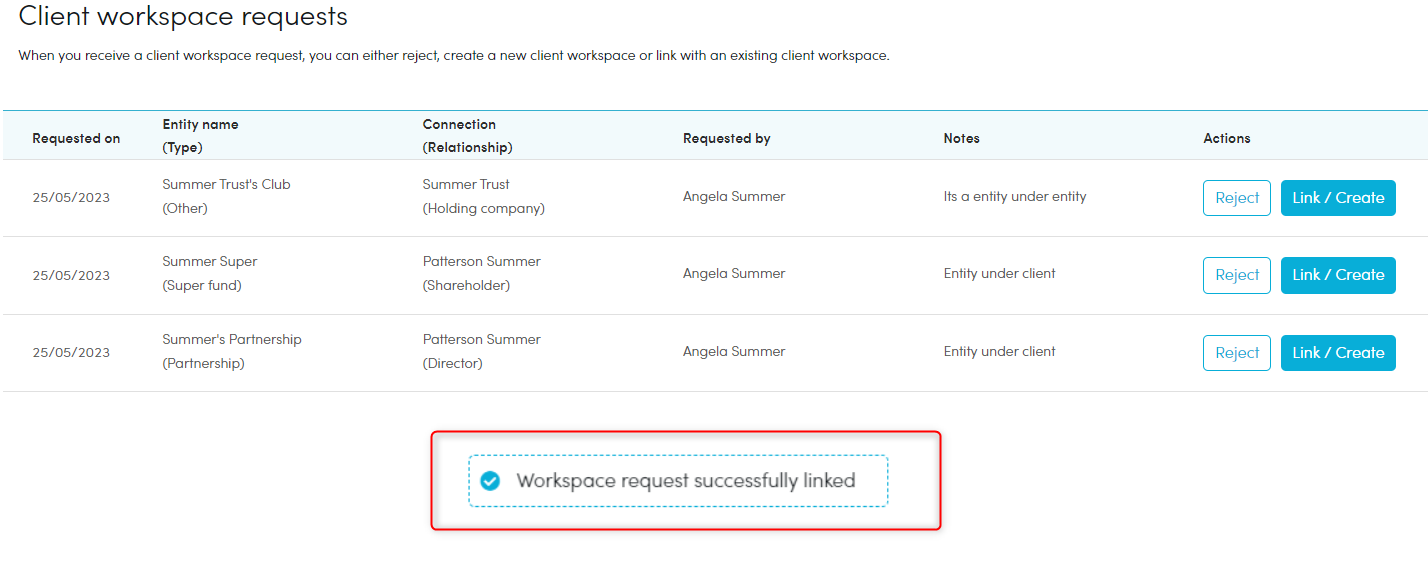This screenshot has width=1428, height=568.
Task: Reject the Summer's Partnership request
Action: point(1236,353)
